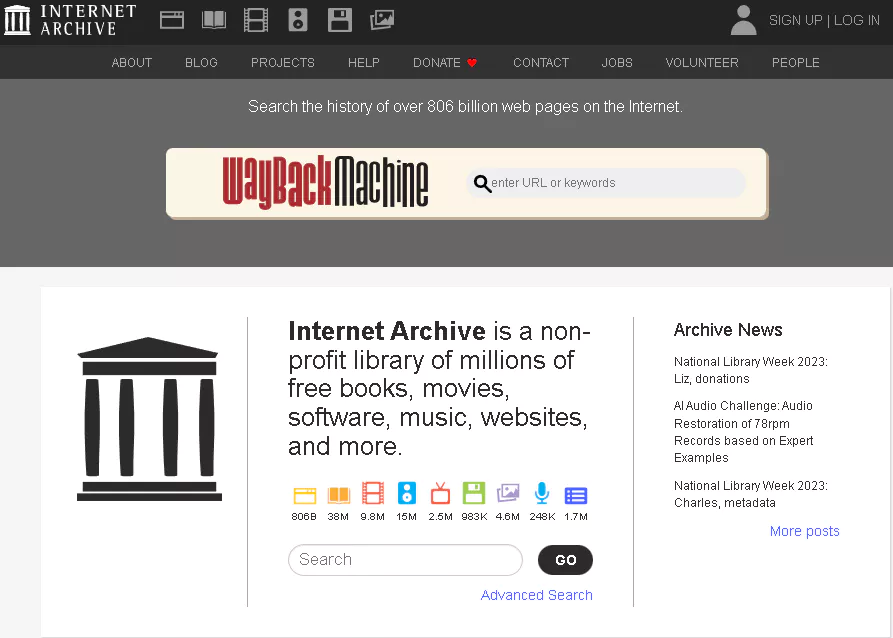
Task: Open the Advanced Search link
Action: (536, 595)
